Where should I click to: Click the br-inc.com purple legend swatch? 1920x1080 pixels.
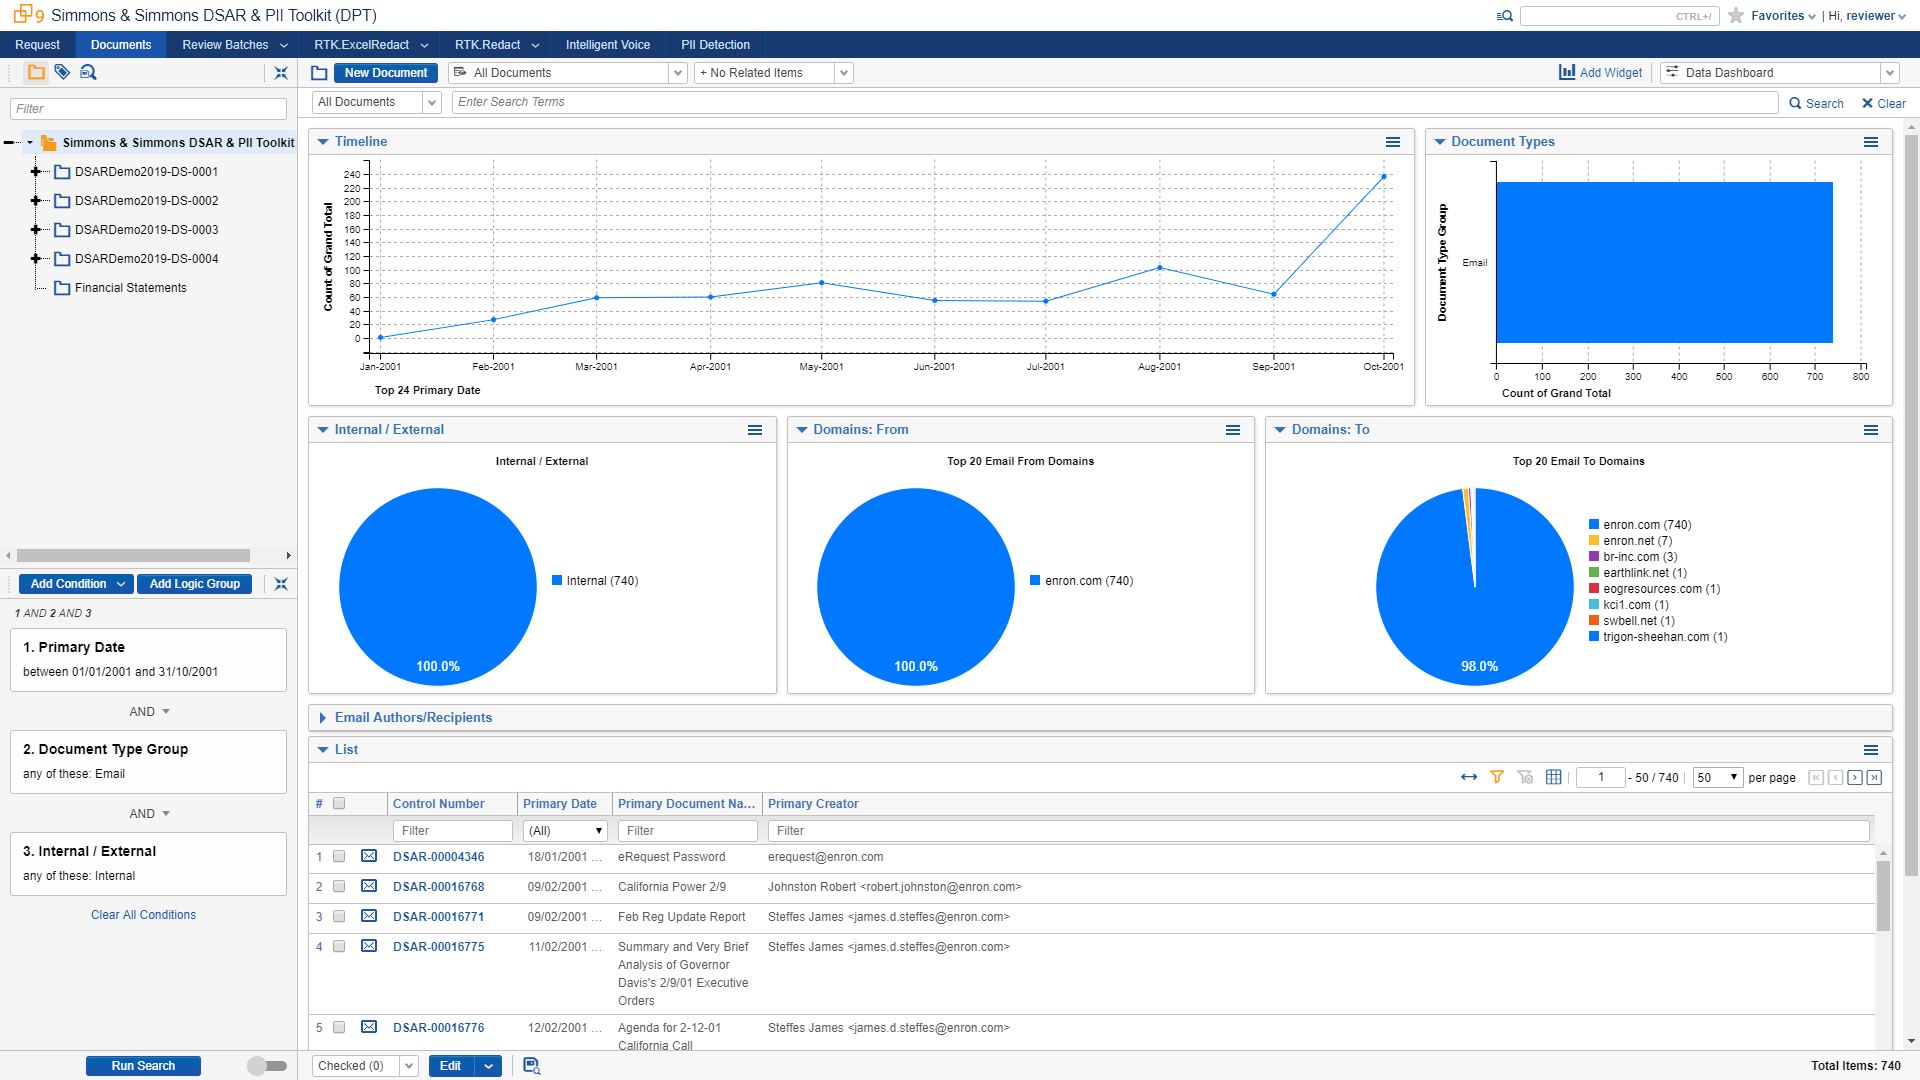tap(1594, 557)
